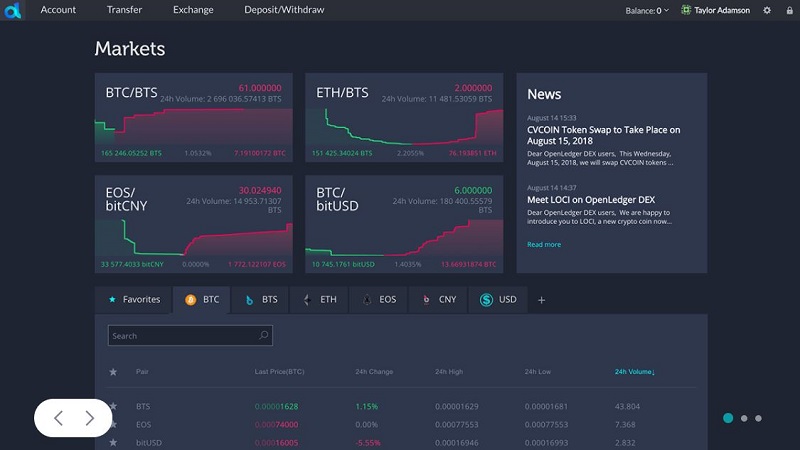
Task: Click the BitShares icon on BTS tab
Action: point(249,300)
